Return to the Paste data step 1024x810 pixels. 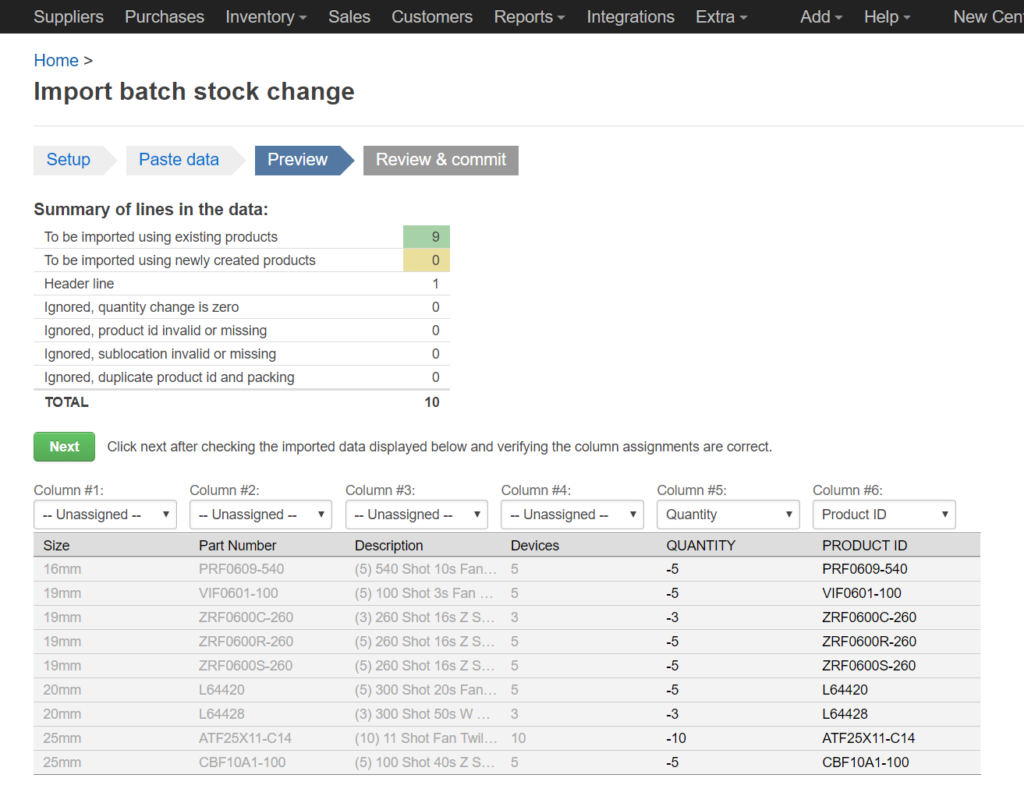coord(179,160)
